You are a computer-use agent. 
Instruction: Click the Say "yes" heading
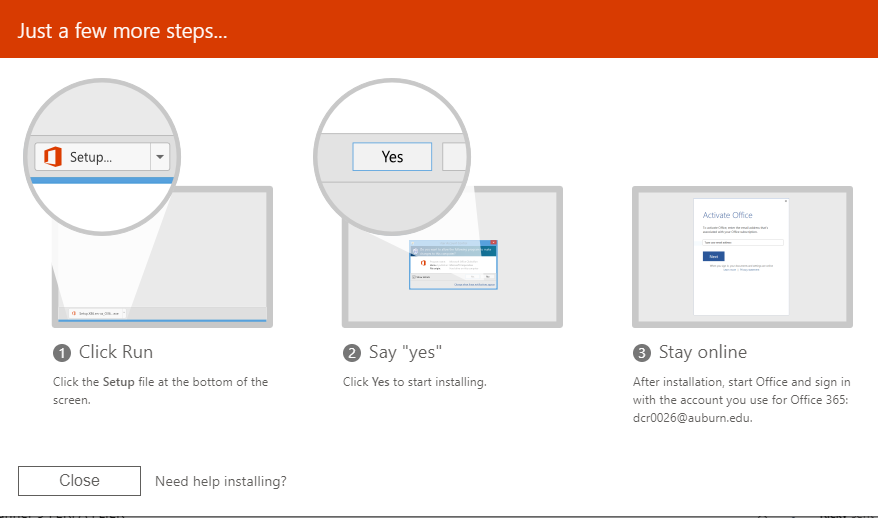point(405,352)
